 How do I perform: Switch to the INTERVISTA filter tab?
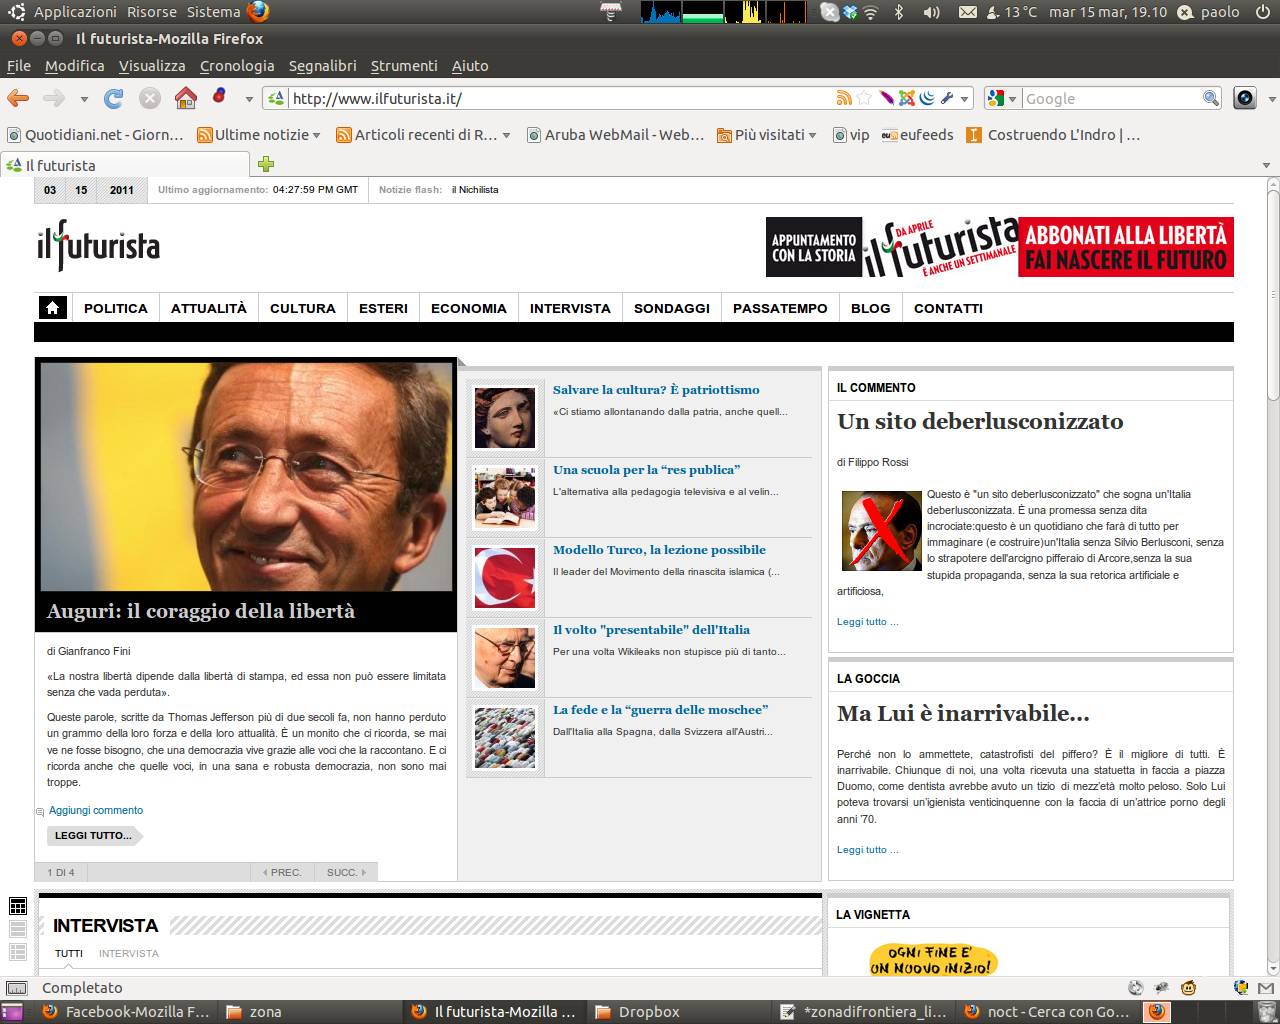[x=128, y=953]
